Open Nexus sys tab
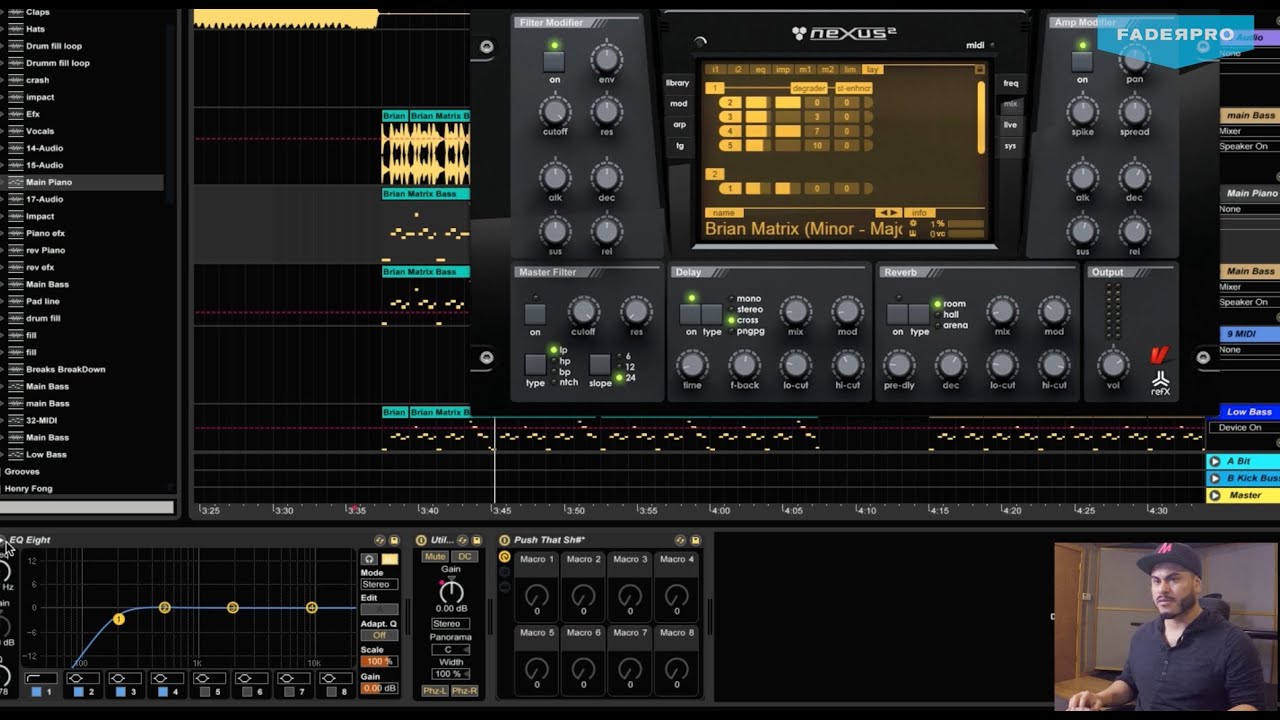Screen dimensions: 1280x720 (x=1010, y=146)
